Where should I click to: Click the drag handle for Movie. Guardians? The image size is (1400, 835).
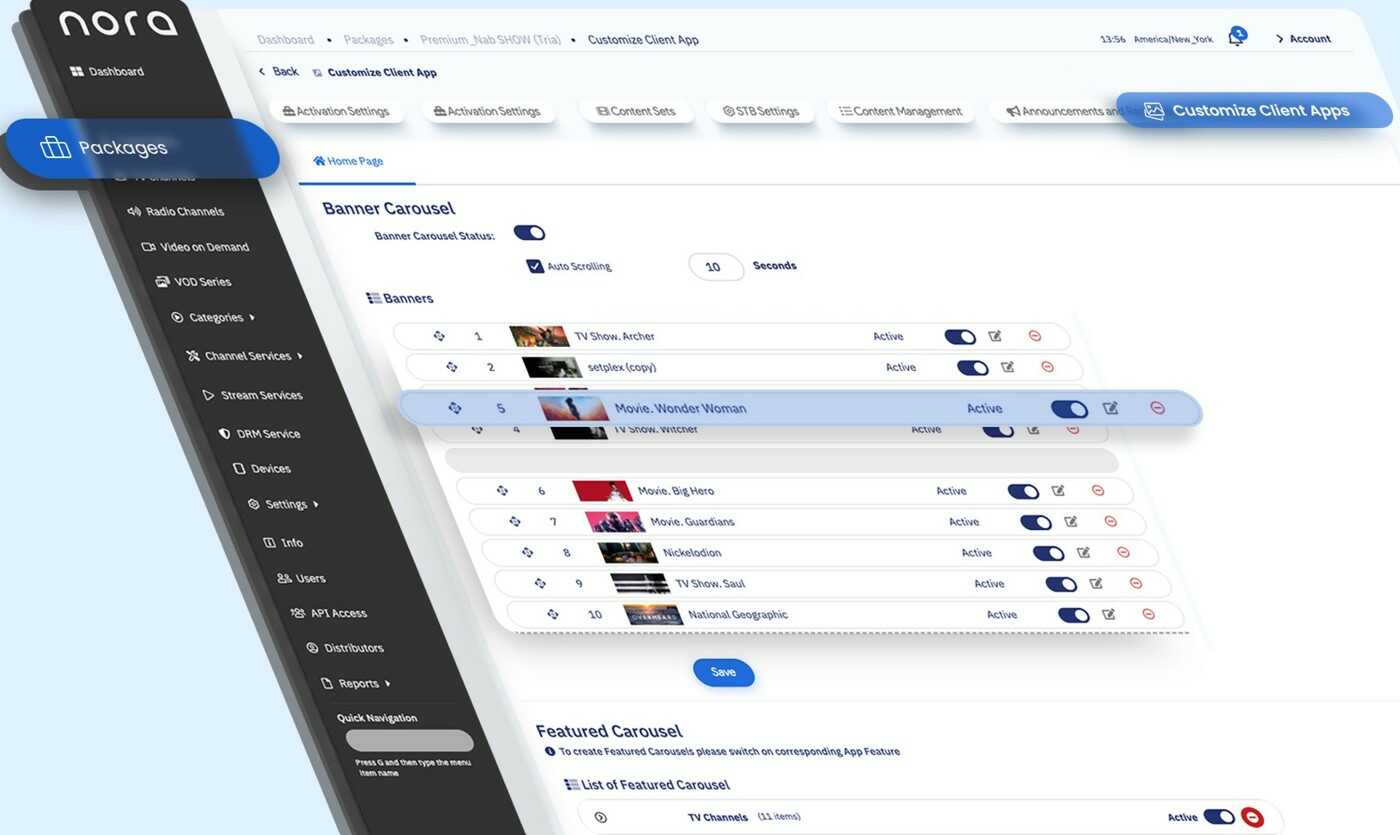point(515,522)
